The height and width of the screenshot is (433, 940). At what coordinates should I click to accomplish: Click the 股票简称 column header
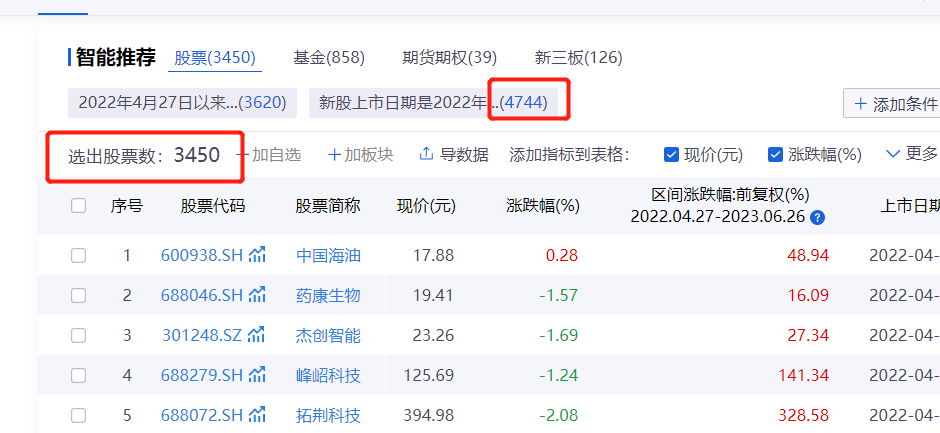click(328, 206)
